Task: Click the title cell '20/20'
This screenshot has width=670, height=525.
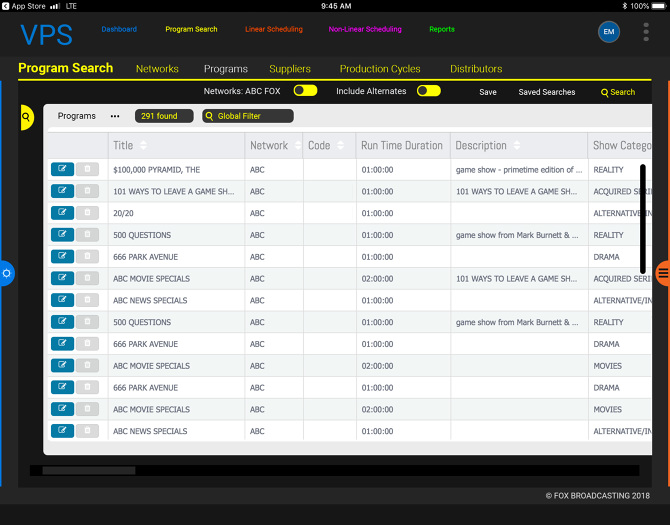Action: (123, 213)
